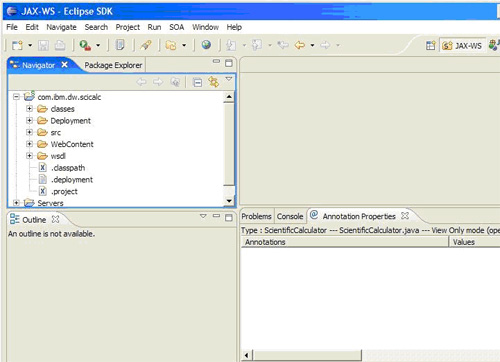This screenshot has width=500, height=362.
Task: Open the Help menu
Action: (234, 27)
